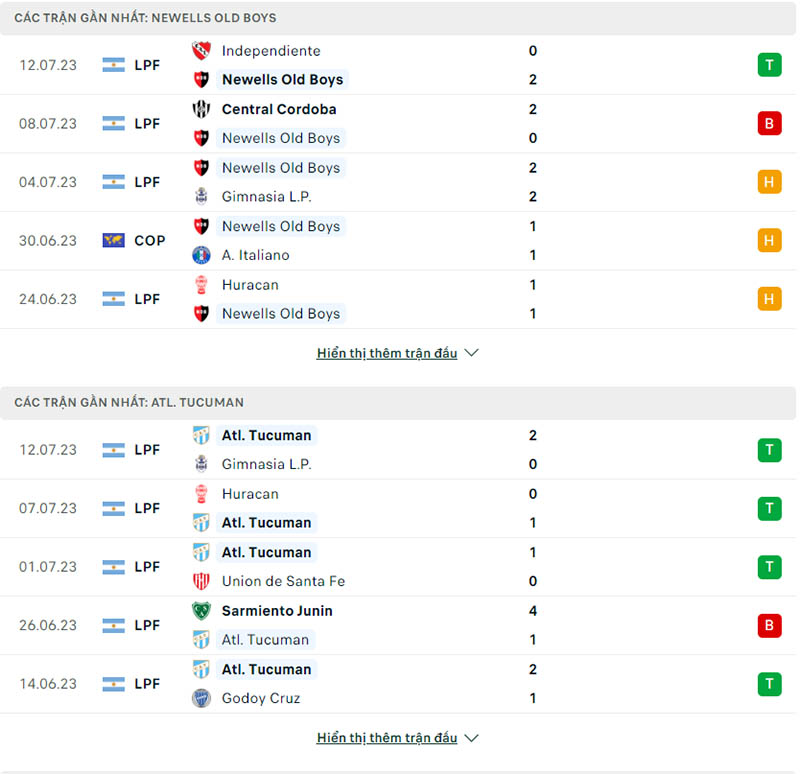800x774 pixels.
Task: Select the Huracan team crest
Action: coord(200,284)
